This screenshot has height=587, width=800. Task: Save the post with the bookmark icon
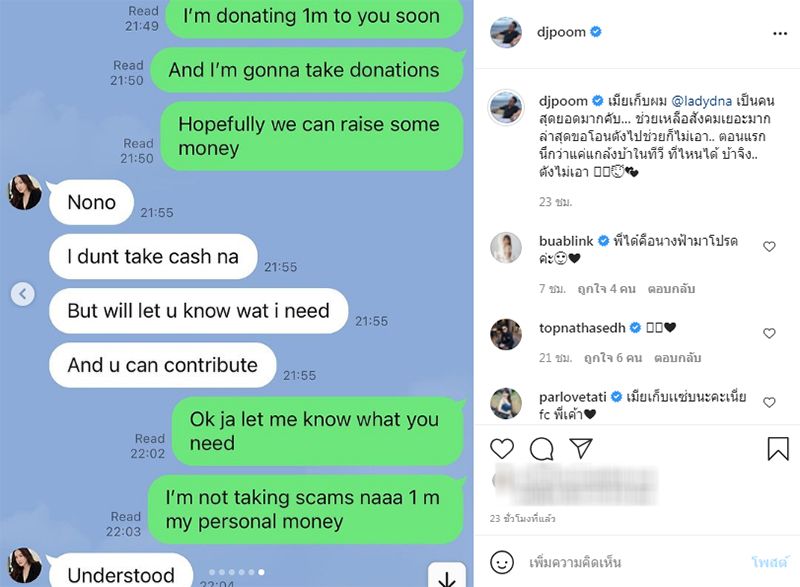(778, 449)
